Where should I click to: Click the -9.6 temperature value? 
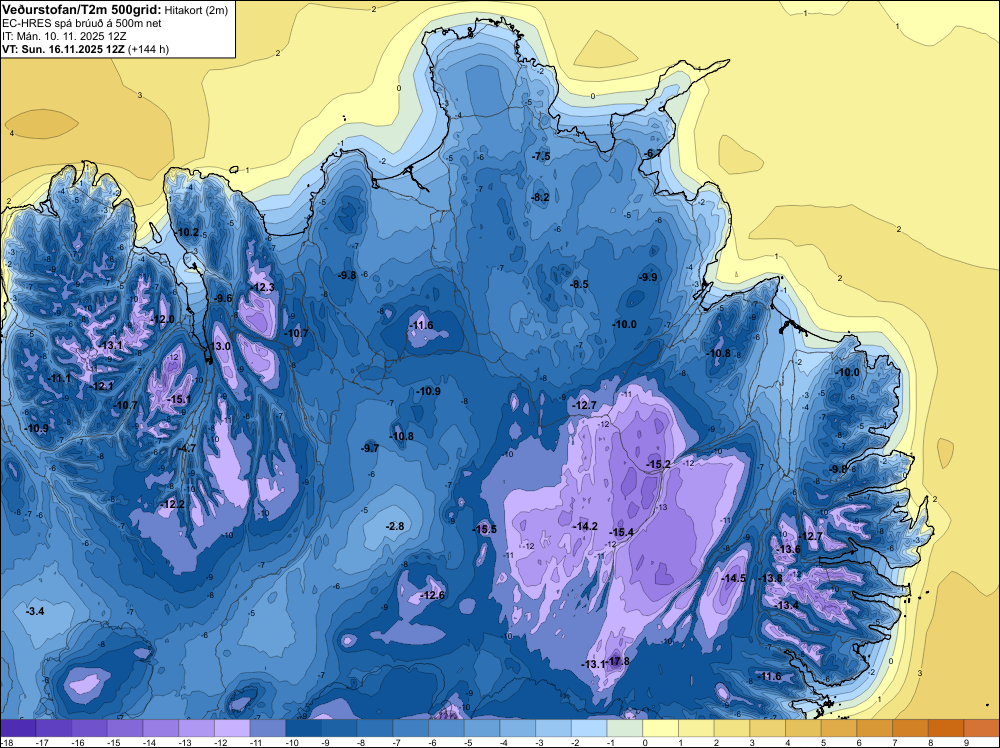click(x=223, y=298)
